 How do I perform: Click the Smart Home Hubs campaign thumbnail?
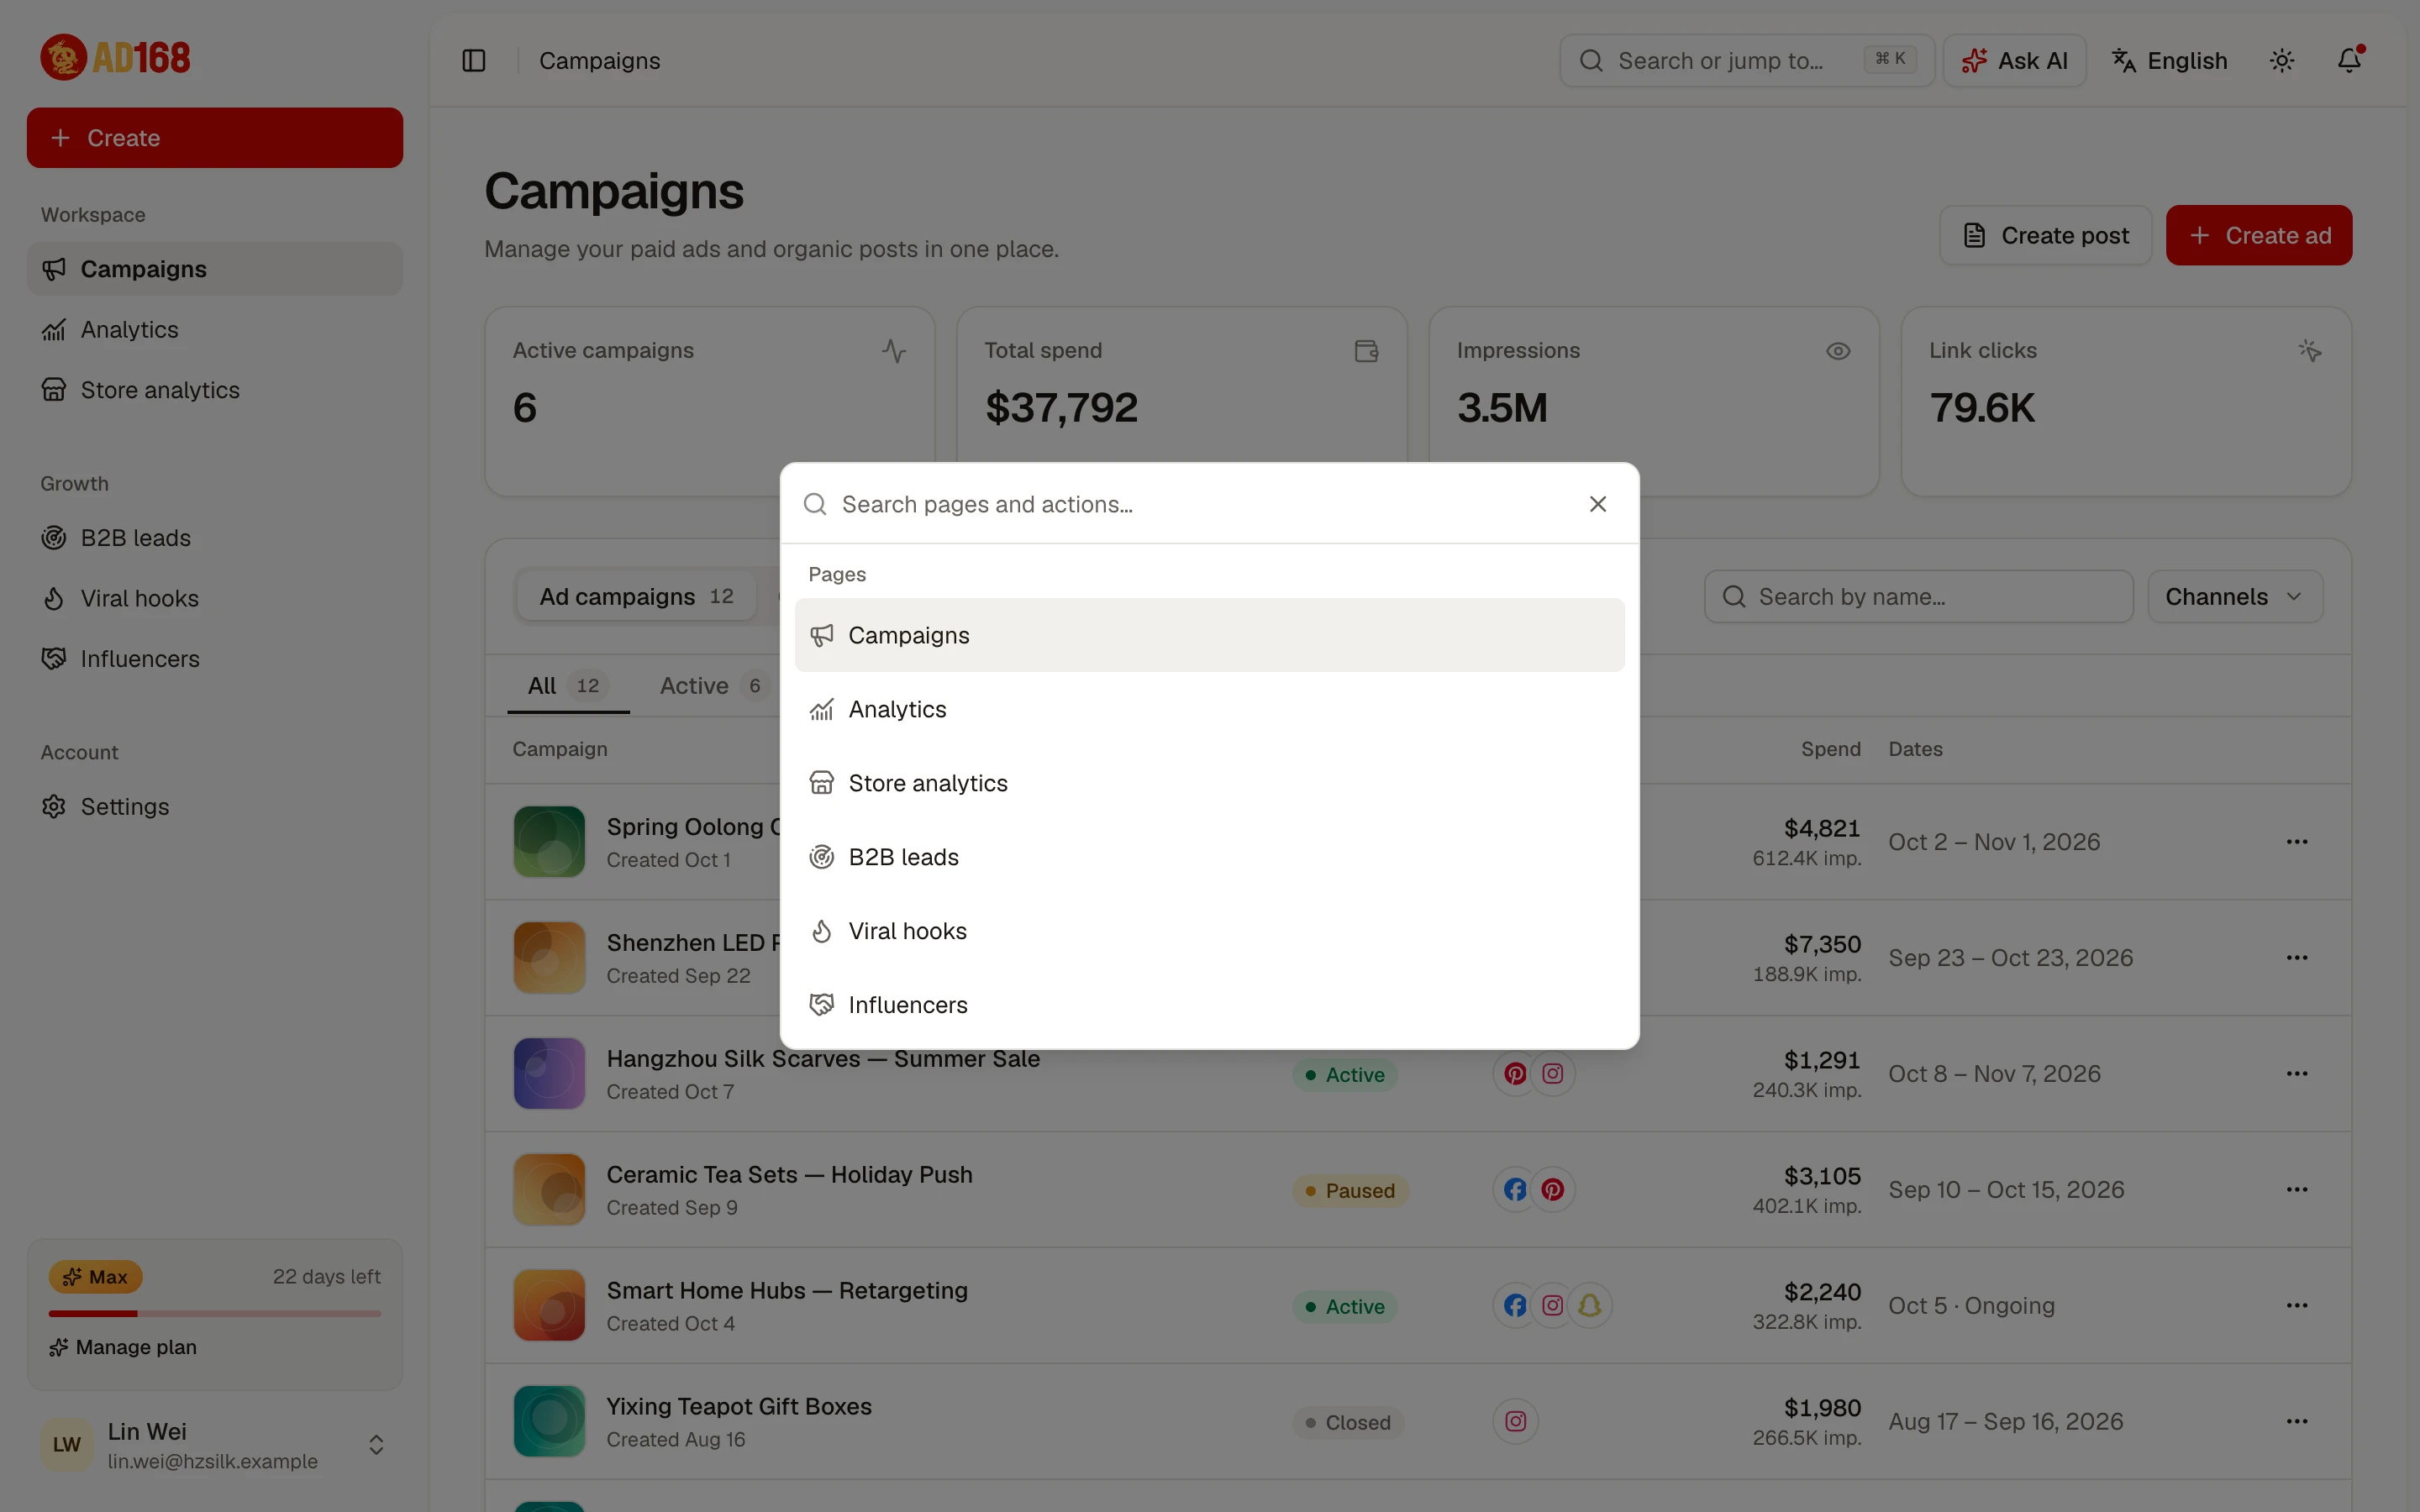[549, 1306]
